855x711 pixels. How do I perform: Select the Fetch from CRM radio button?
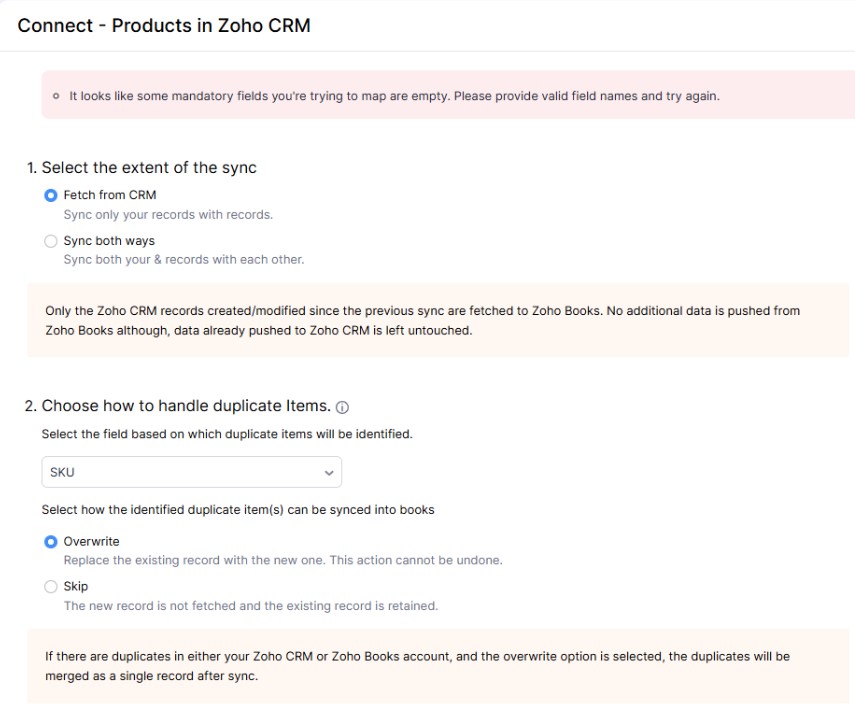(x=51, y=195)
